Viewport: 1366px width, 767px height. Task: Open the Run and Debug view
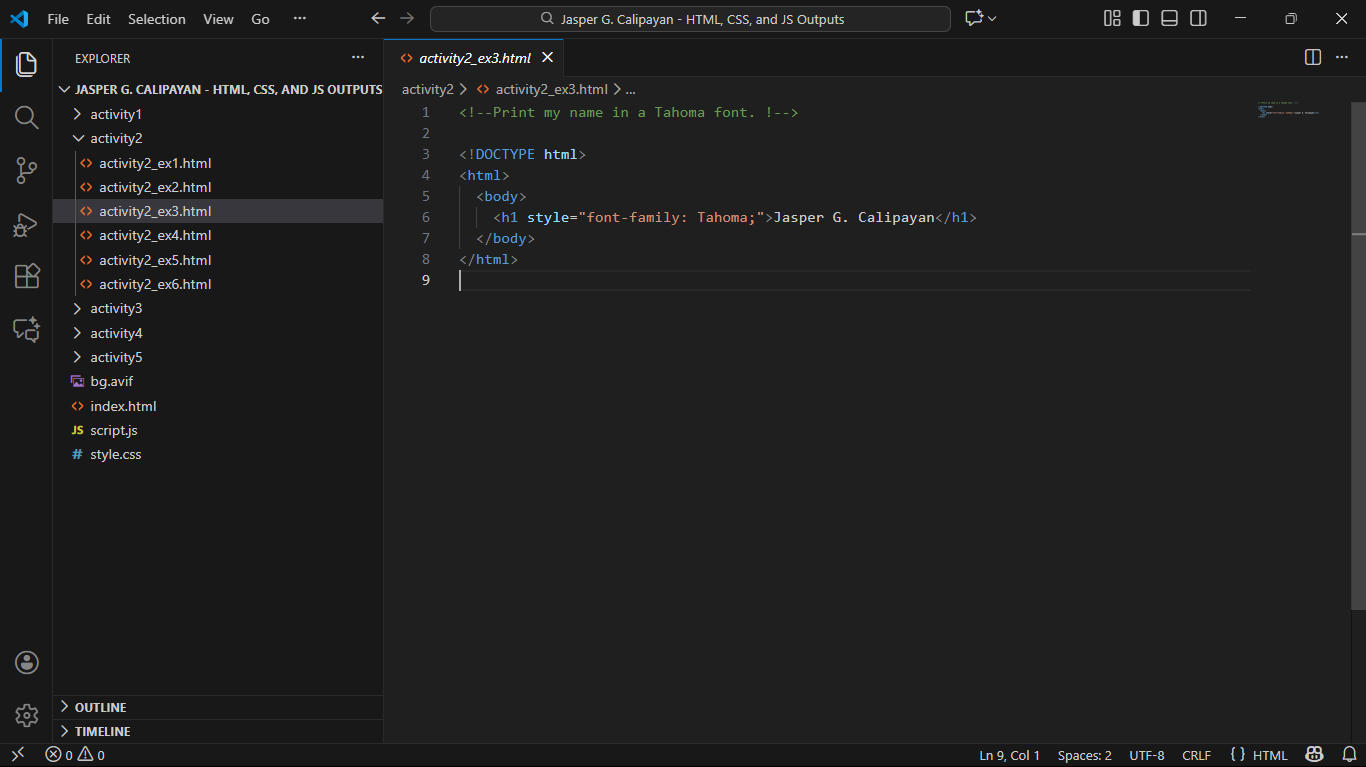tap(26, 225)
